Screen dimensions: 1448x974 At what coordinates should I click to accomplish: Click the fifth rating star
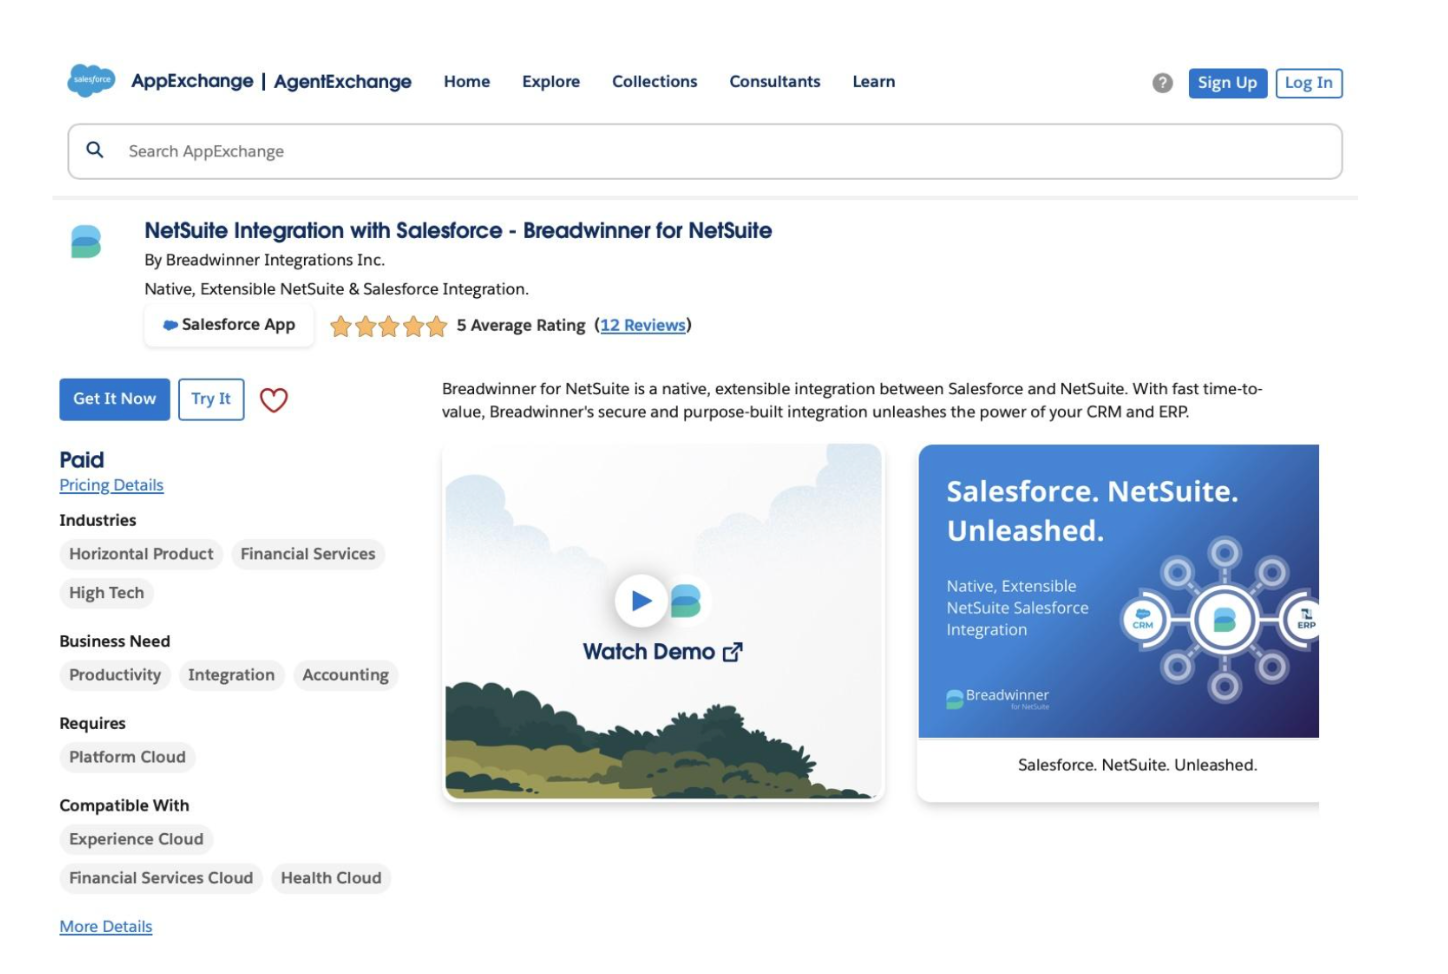tap(434, 324)
